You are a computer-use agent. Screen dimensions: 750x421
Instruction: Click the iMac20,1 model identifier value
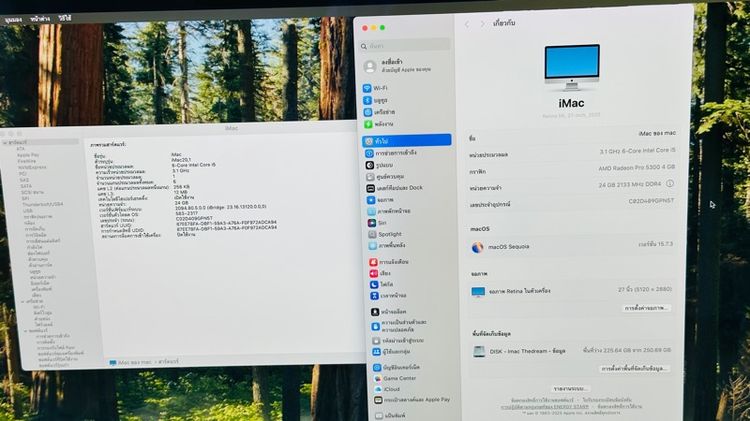coord(181,160)
